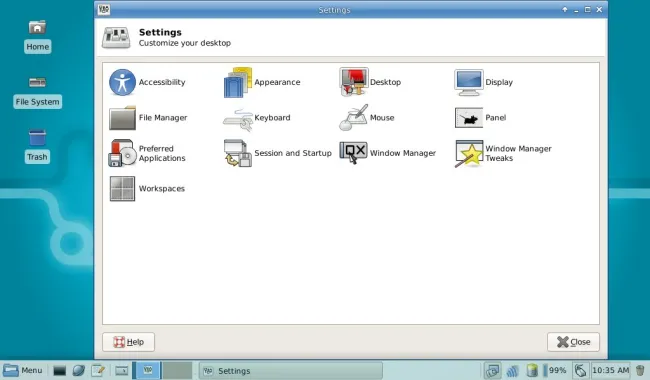This screenshot has height=380, width=650.
Task: Open Preferred Applications settings
Action: (147, 153)
